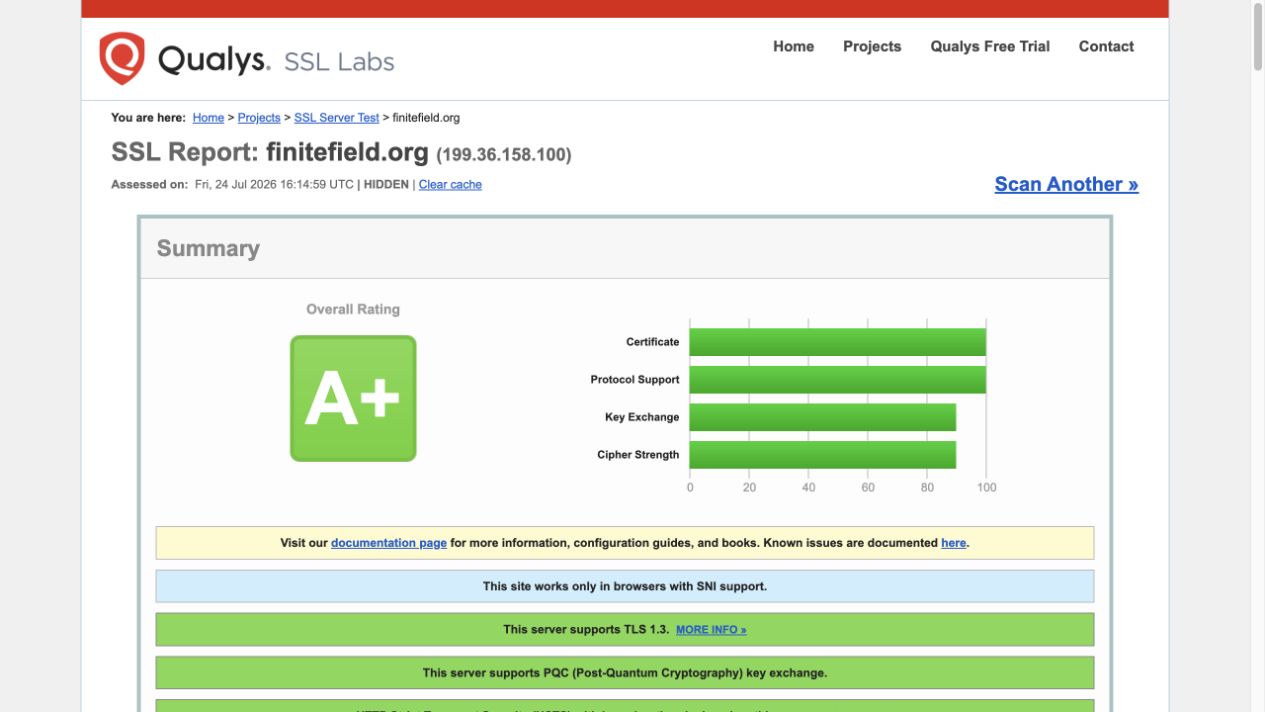The height and width of the screenshot is (712, 1265).
Task: Click the Protocol Support score bar
Action: pyautogui.click(x=838, y=380)
